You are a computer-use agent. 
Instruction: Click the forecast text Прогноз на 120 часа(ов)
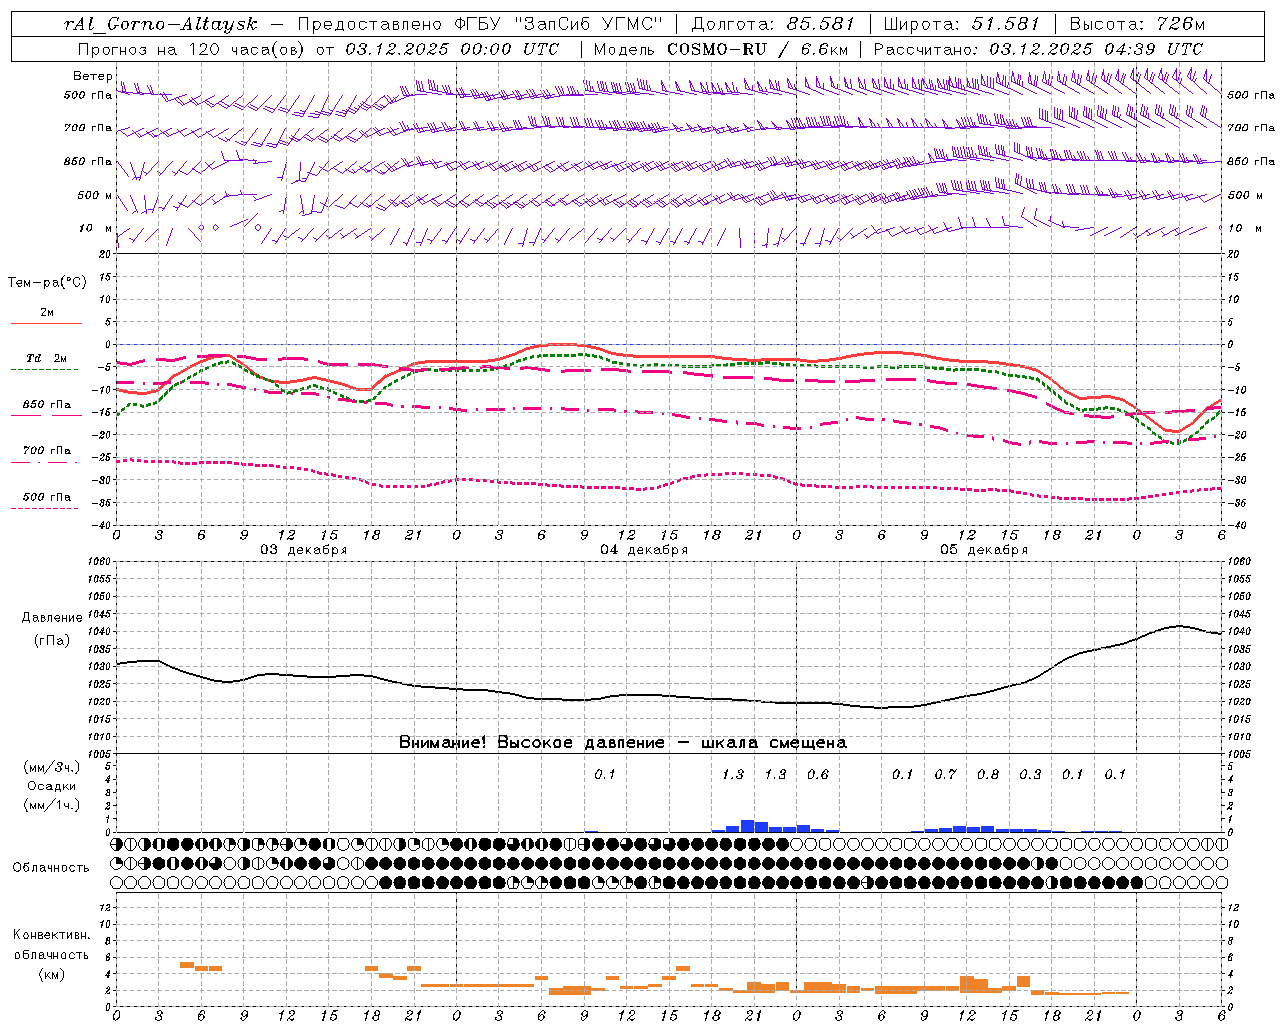click(192, 49)
